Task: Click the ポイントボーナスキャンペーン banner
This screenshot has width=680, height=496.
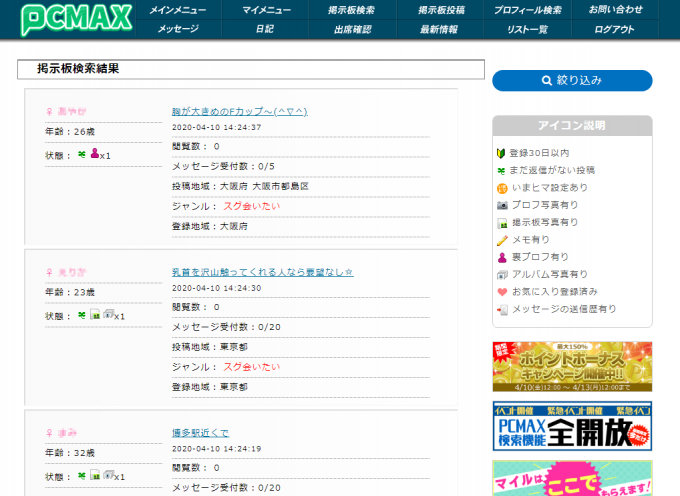Action: pyautogui.click(x=572, y=367)
